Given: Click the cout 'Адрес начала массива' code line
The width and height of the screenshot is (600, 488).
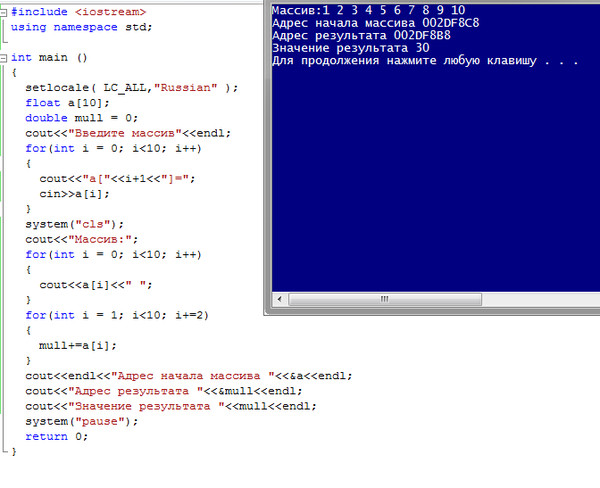Looking at the screenshot, I should tap(189, 376).
